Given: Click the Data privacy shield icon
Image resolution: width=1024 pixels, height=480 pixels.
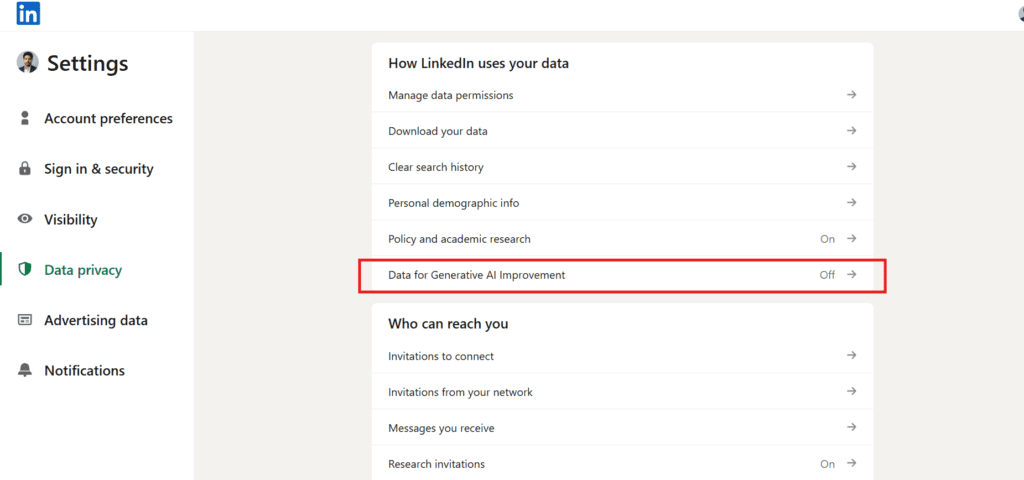Looking at the screenshot, I should (25, 270).
